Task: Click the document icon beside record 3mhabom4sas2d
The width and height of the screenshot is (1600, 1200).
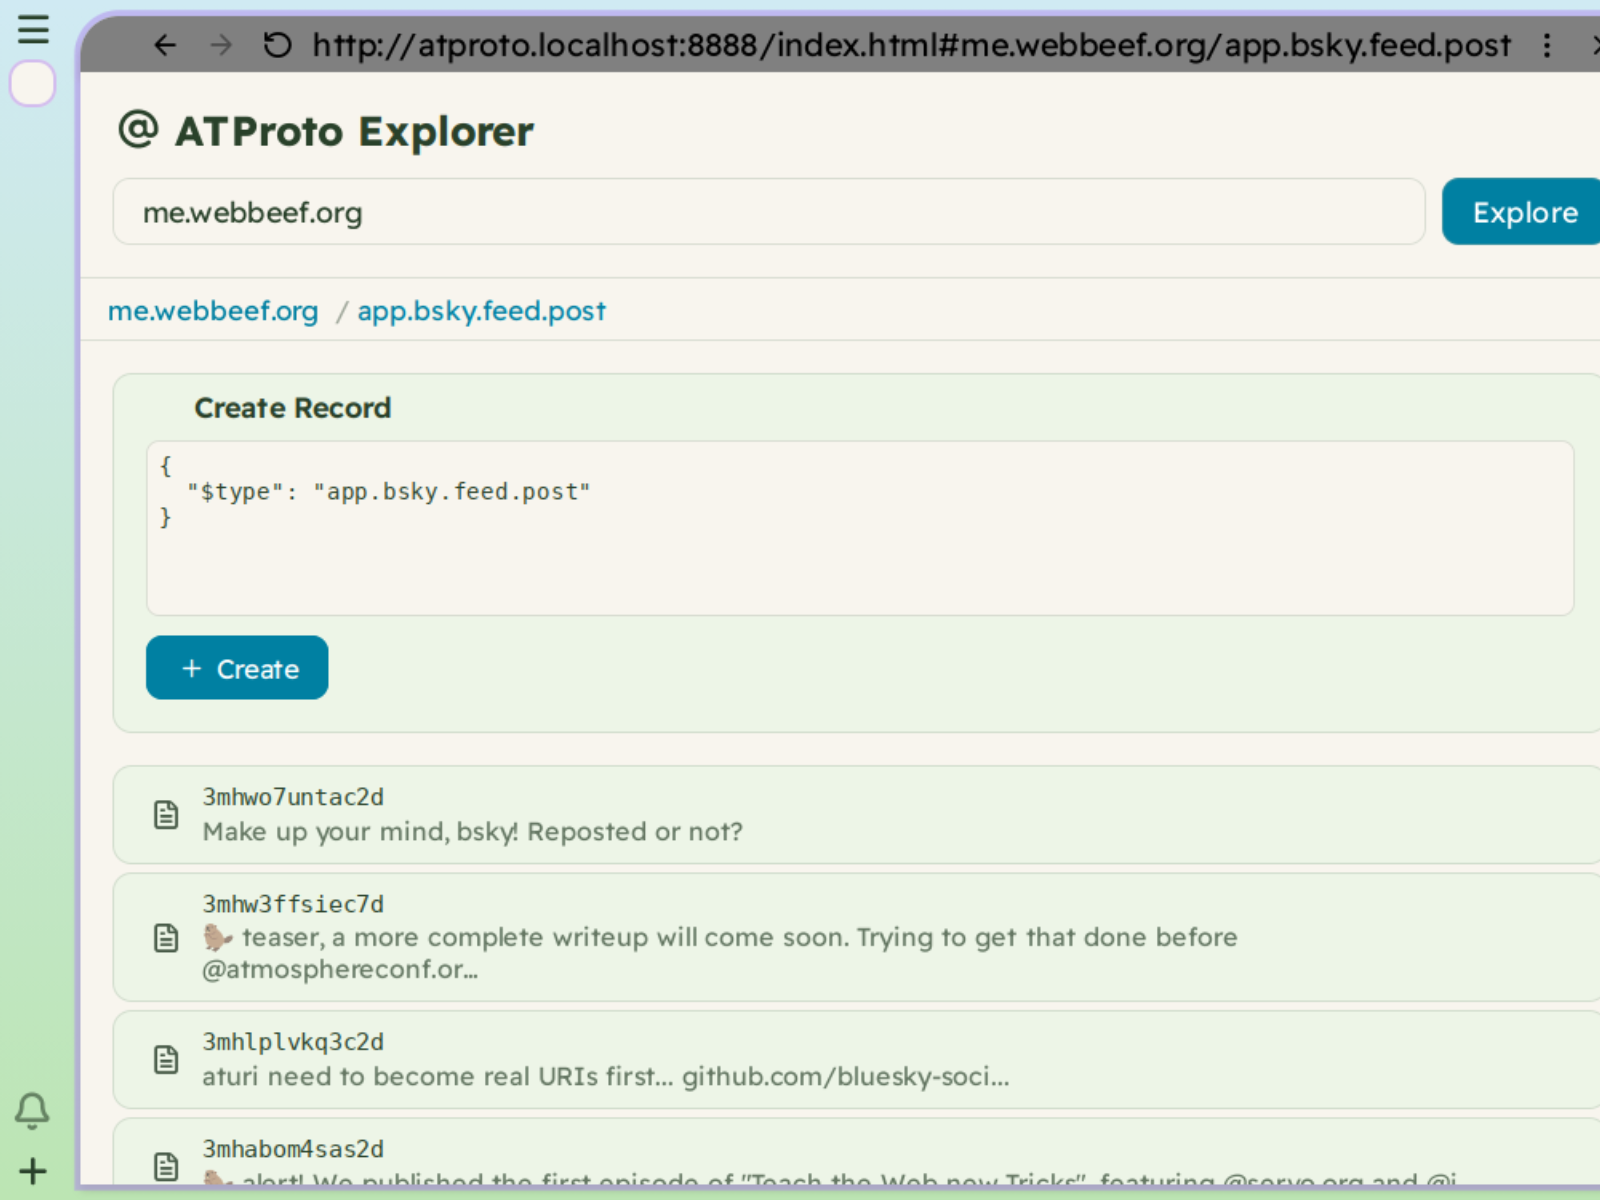Action: tap(166, 1163)
